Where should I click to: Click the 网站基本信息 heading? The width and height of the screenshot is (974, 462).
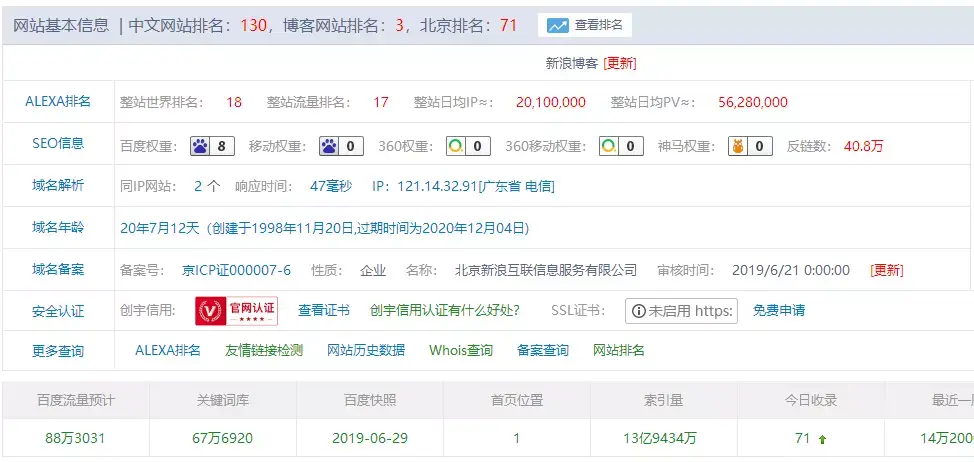(61, 25)
